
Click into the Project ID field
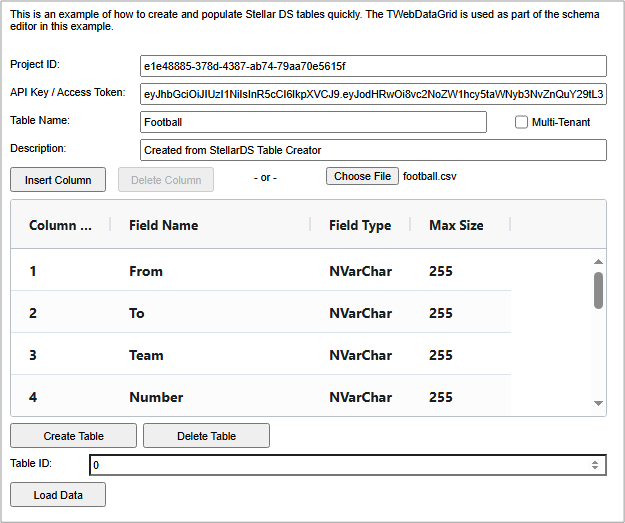click(x=373, y=66)
